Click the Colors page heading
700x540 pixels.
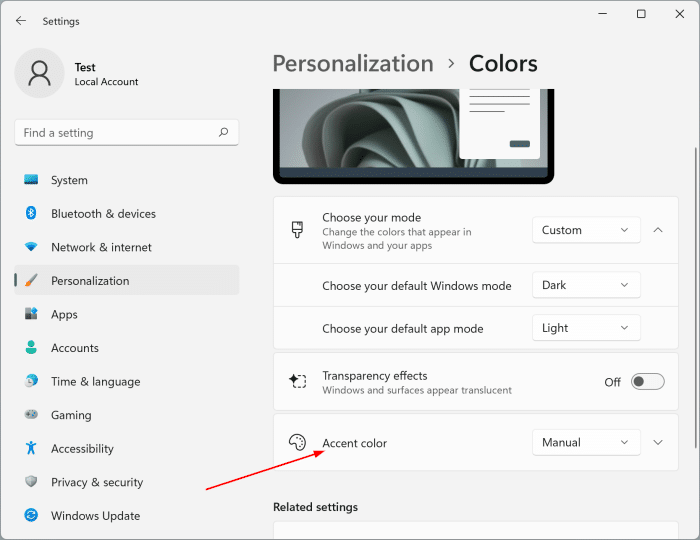503,63
